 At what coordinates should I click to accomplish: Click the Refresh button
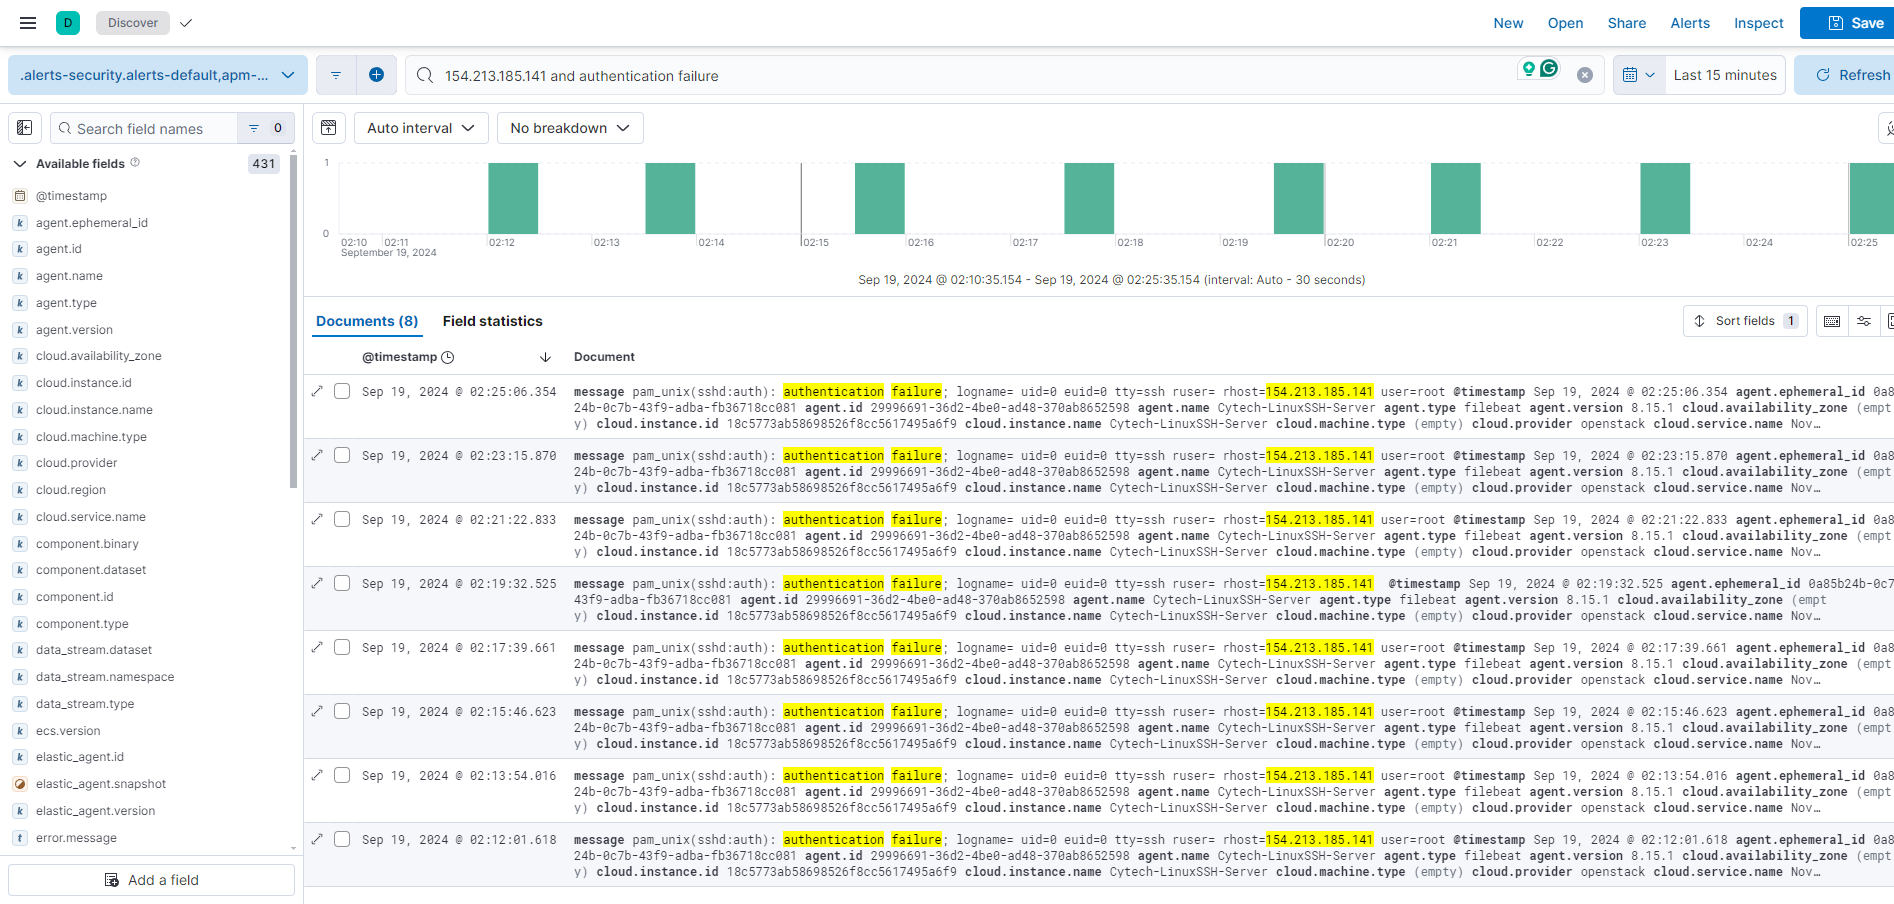[x=1845, y=75]
